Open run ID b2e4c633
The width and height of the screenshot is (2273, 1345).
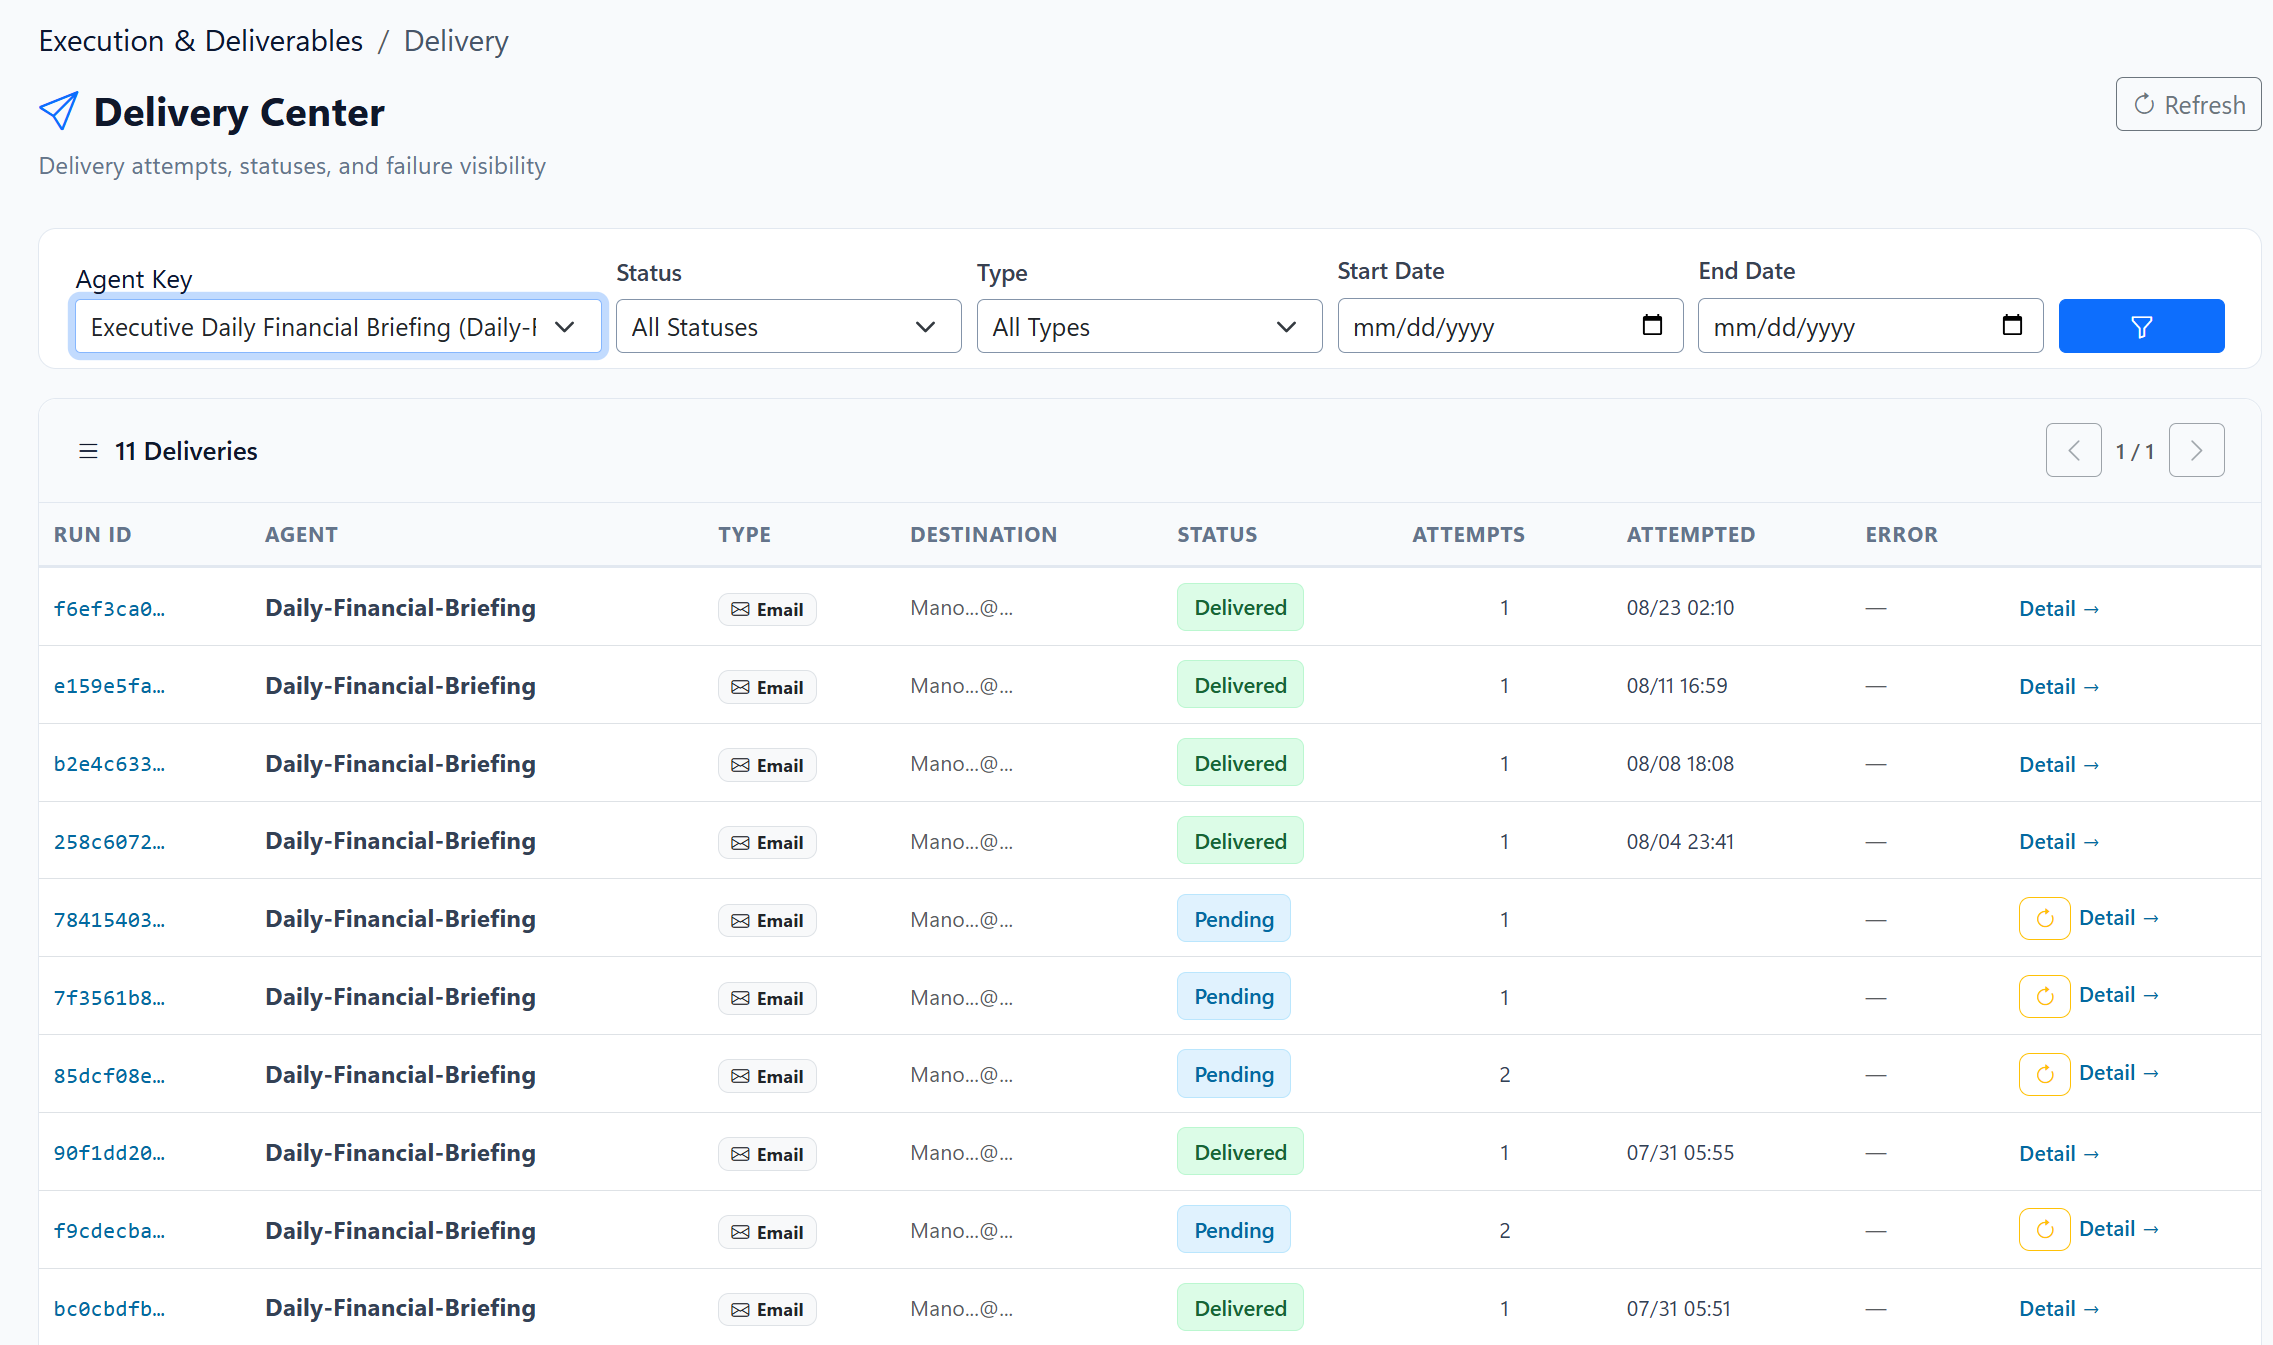[x=109, y=764]
